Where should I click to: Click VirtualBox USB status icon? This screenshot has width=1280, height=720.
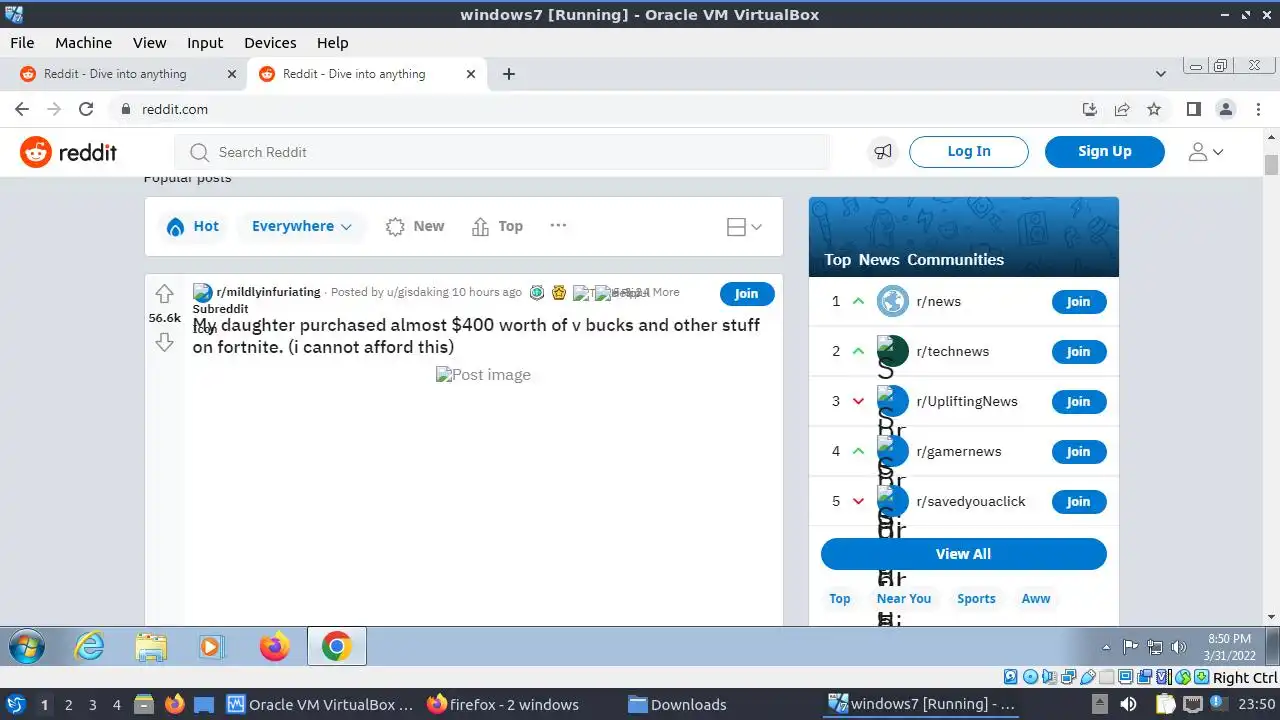(x=1088, y=677)
